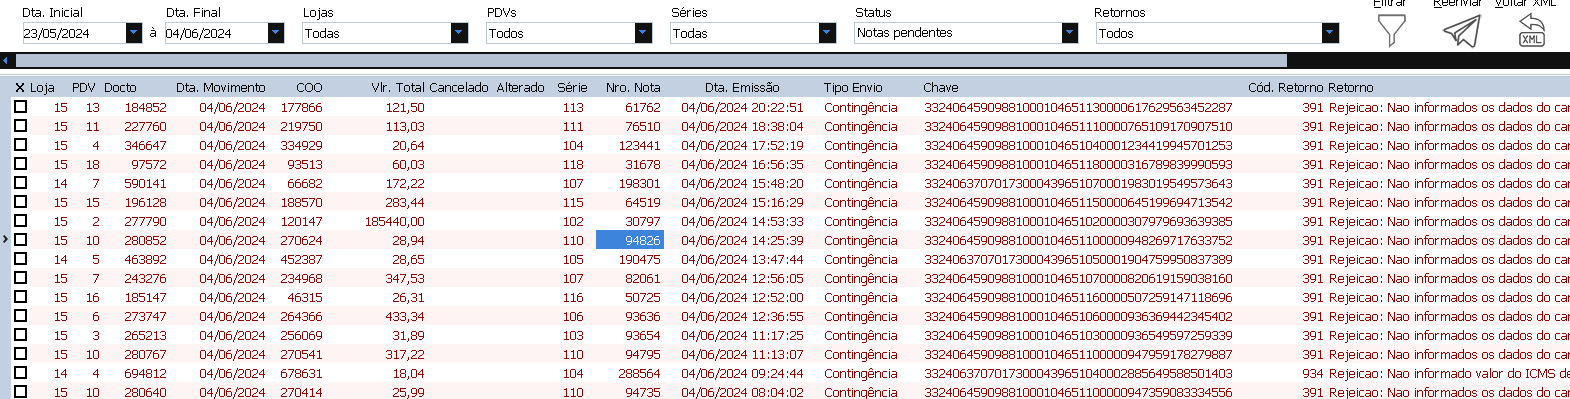
Task: Click the horizontal scrollbar thumb
Action: pos(650,61)
